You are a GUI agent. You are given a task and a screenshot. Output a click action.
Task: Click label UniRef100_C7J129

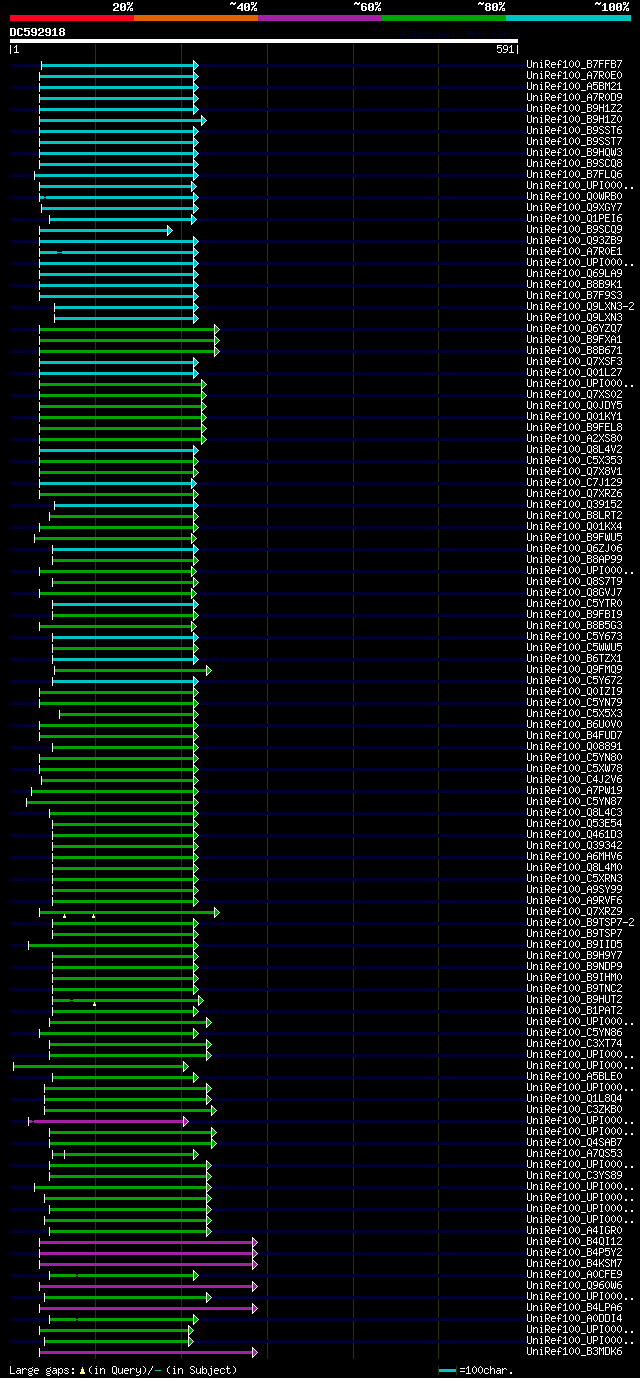pyautogui.click(x=574, y=482)
